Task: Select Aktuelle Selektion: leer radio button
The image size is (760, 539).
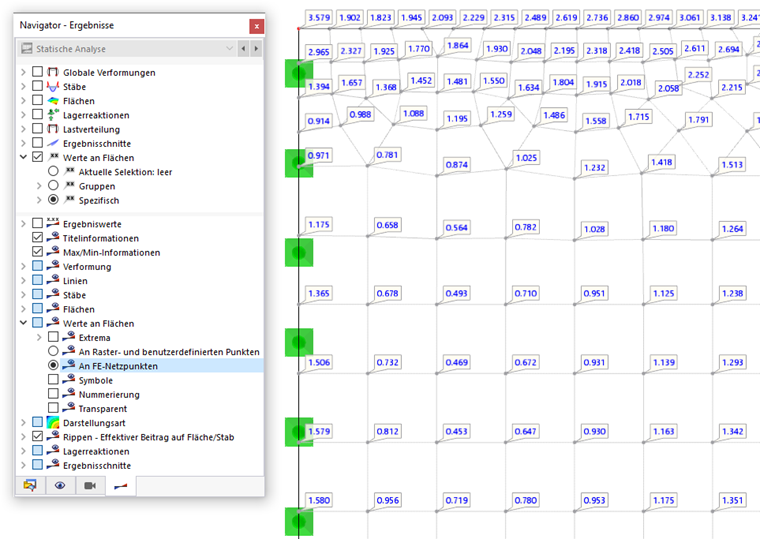Action: click(53, 171)
